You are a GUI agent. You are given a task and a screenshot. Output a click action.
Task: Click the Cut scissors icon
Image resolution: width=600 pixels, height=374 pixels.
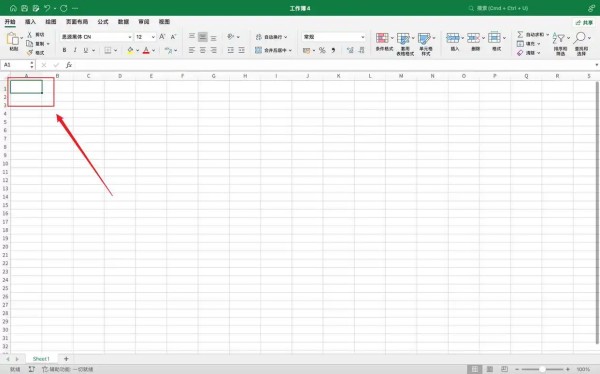coord(29,34)
